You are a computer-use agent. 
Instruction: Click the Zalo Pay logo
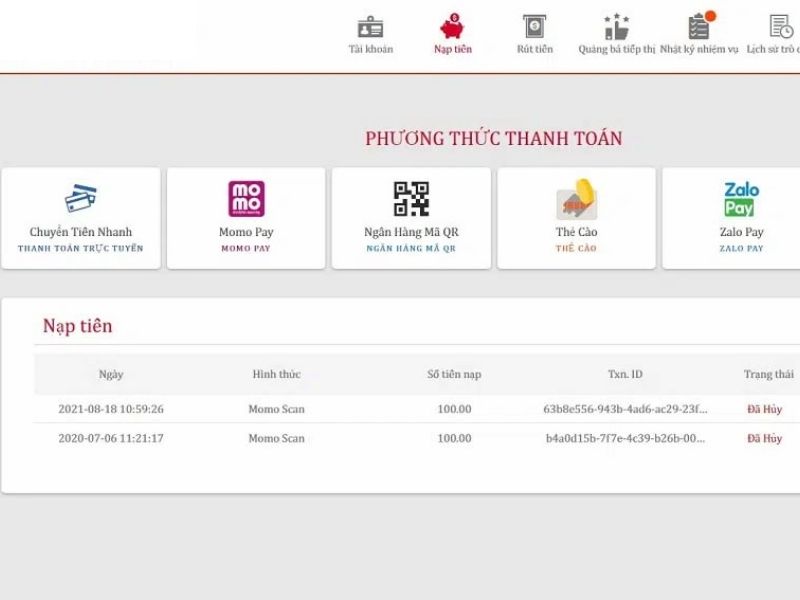[741, 199]
